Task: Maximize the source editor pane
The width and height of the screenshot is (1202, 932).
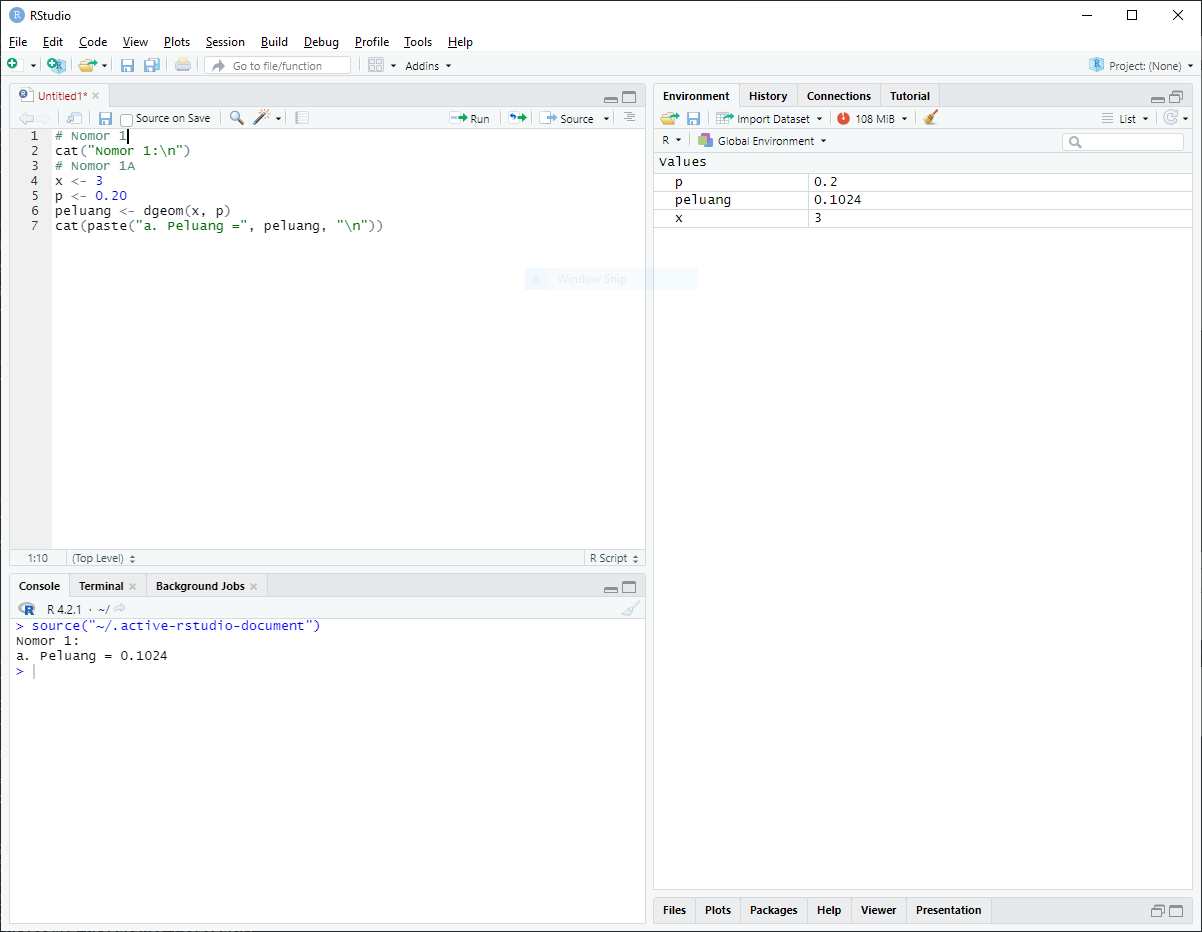Action: (x=629, y=97)
